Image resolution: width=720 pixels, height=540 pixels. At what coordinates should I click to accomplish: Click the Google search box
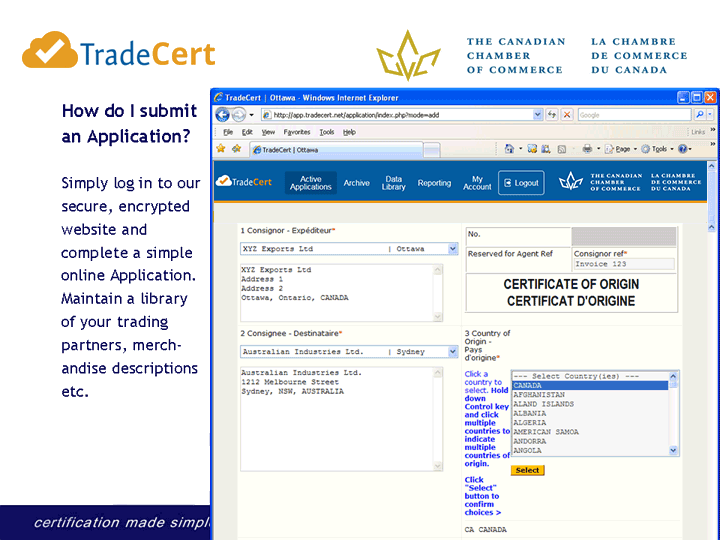634,115
